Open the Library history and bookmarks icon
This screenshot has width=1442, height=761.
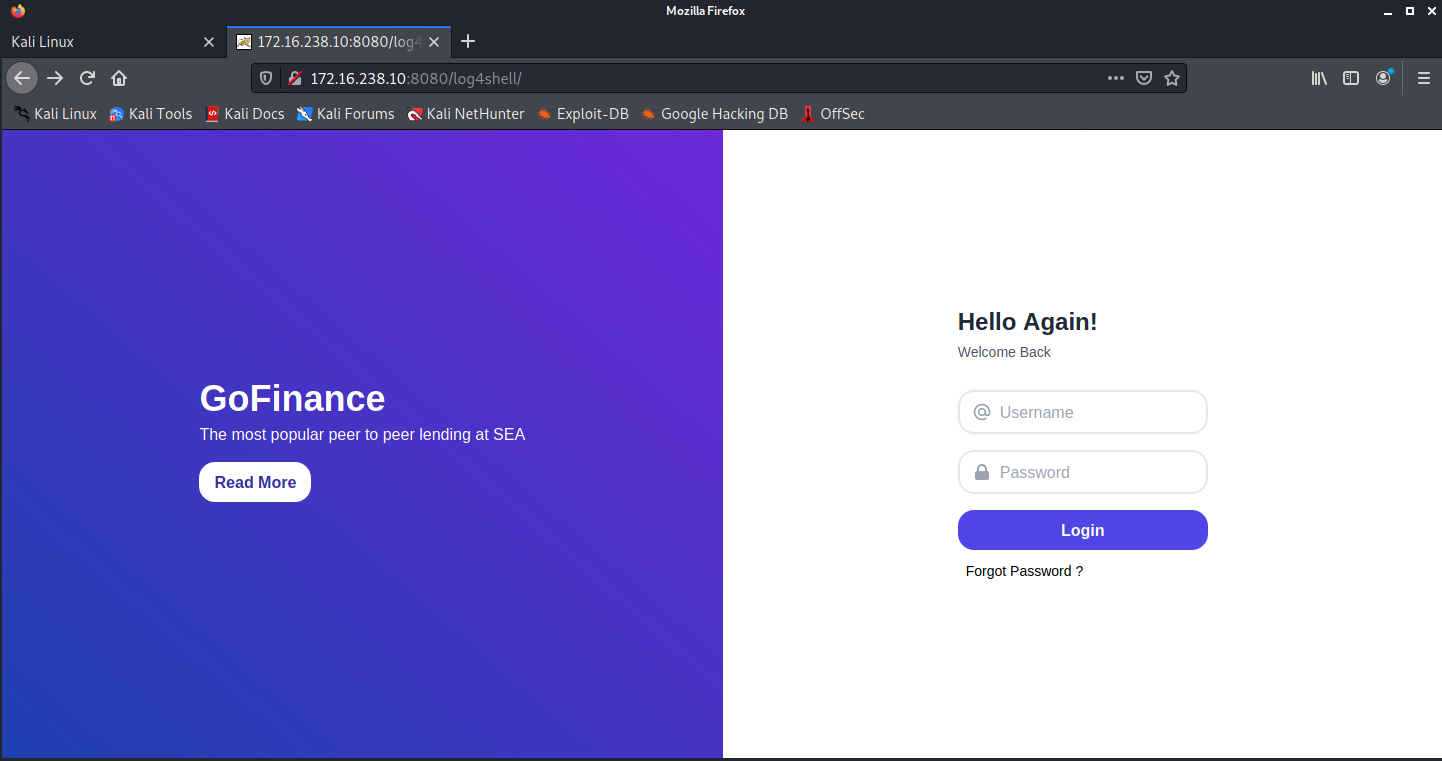1319,78
